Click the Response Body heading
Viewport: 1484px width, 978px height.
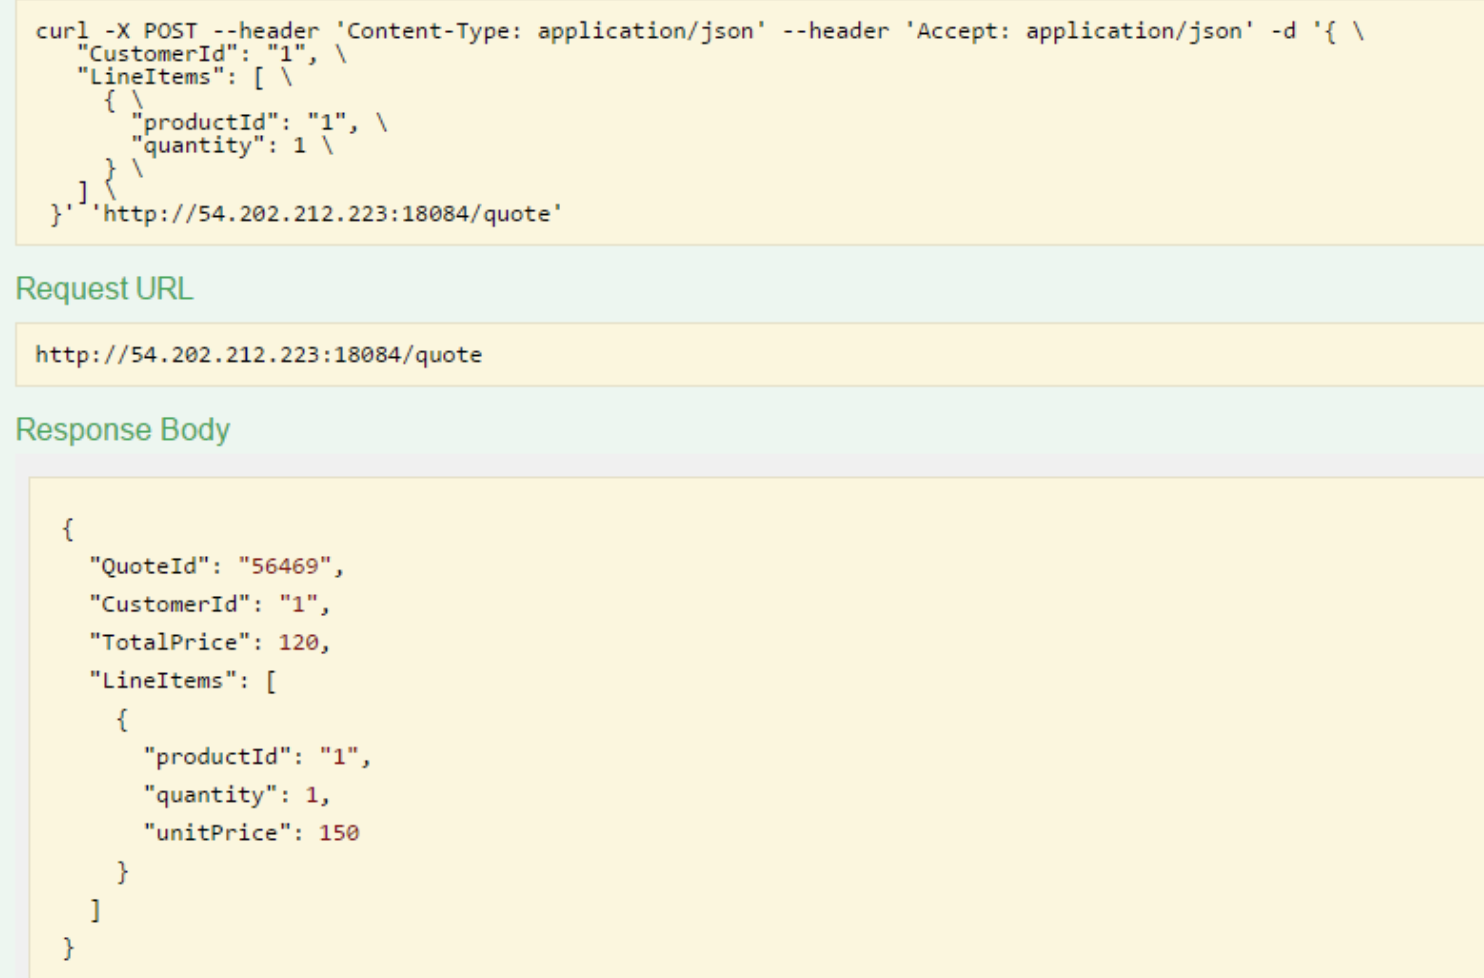coord(122,430)
